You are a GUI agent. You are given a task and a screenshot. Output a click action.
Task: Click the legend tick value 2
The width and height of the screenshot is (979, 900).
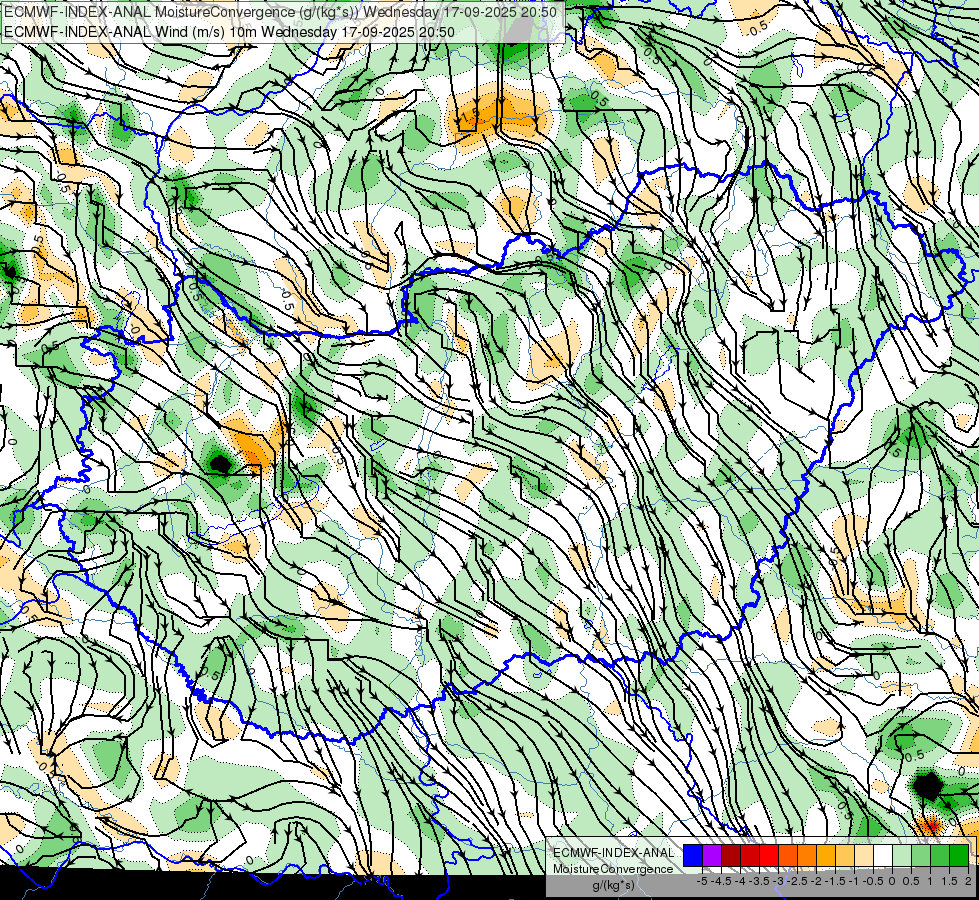pos(970,881)
